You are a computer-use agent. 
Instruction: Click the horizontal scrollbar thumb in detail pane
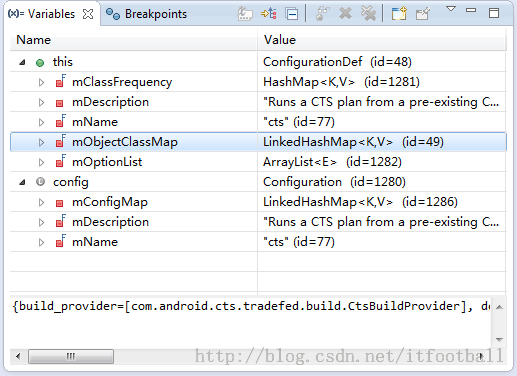(71, 356)
